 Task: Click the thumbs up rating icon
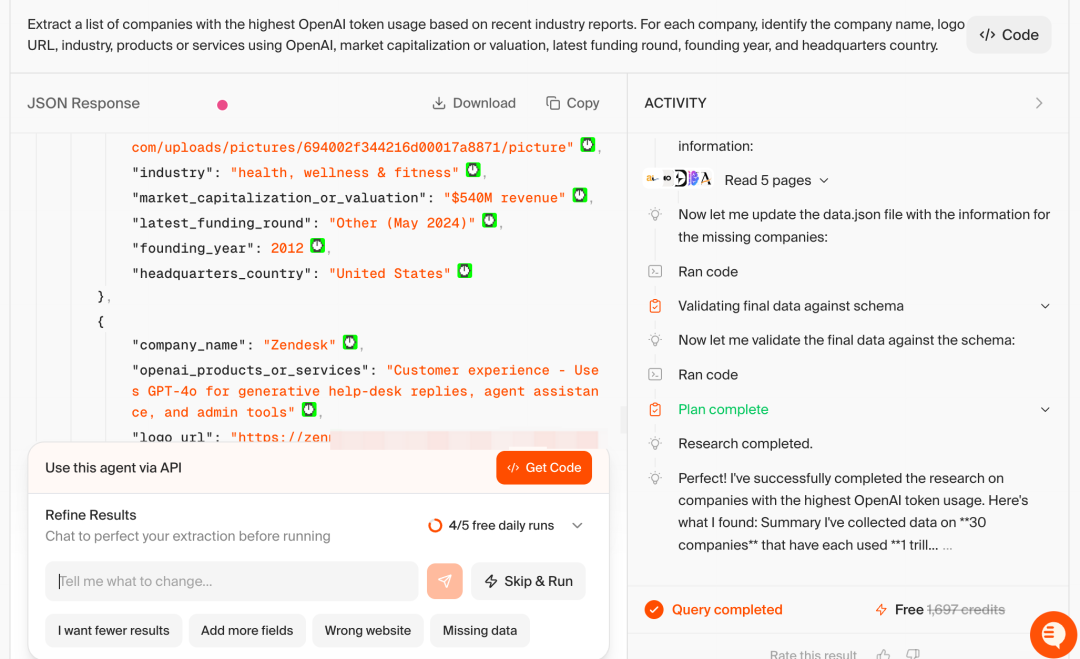884,653
